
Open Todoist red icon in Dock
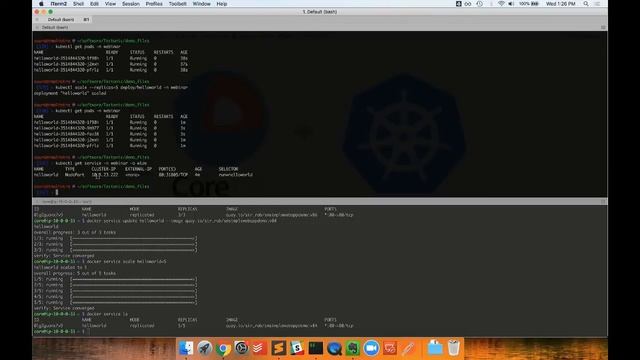click(260, 348)
